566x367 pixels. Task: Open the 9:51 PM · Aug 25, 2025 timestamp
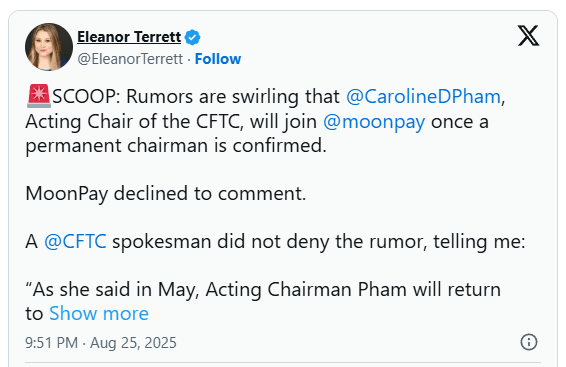click(101, 343)
